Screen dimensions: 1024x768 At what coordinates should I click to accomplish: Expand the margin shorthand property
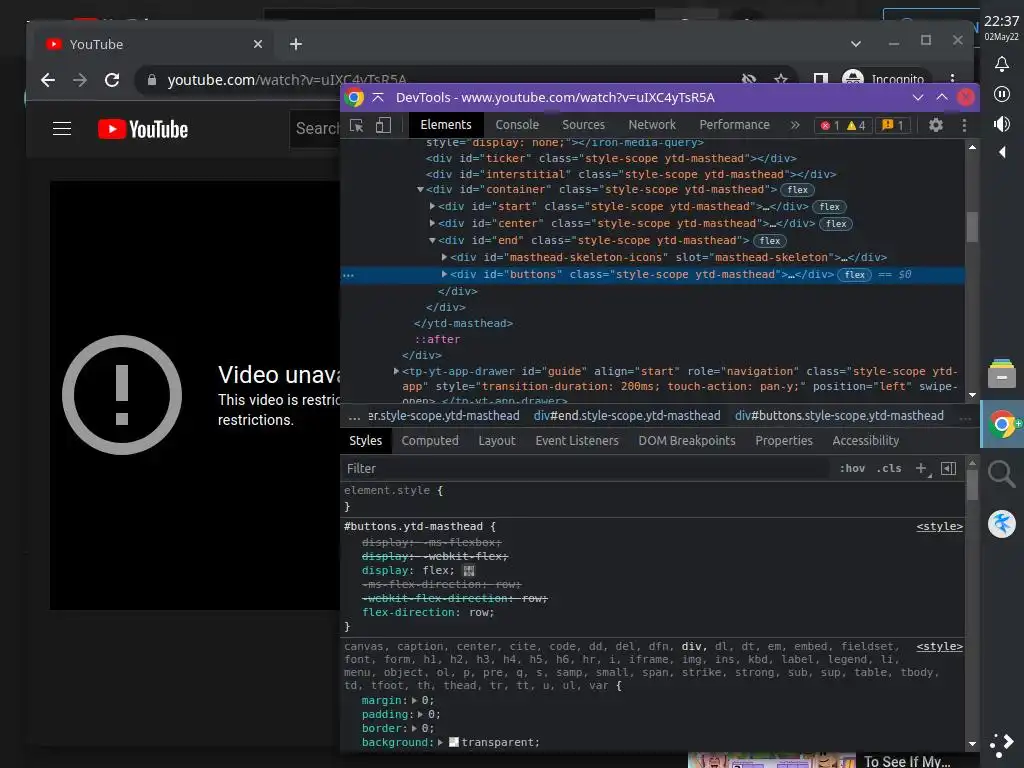coord(414,700)
